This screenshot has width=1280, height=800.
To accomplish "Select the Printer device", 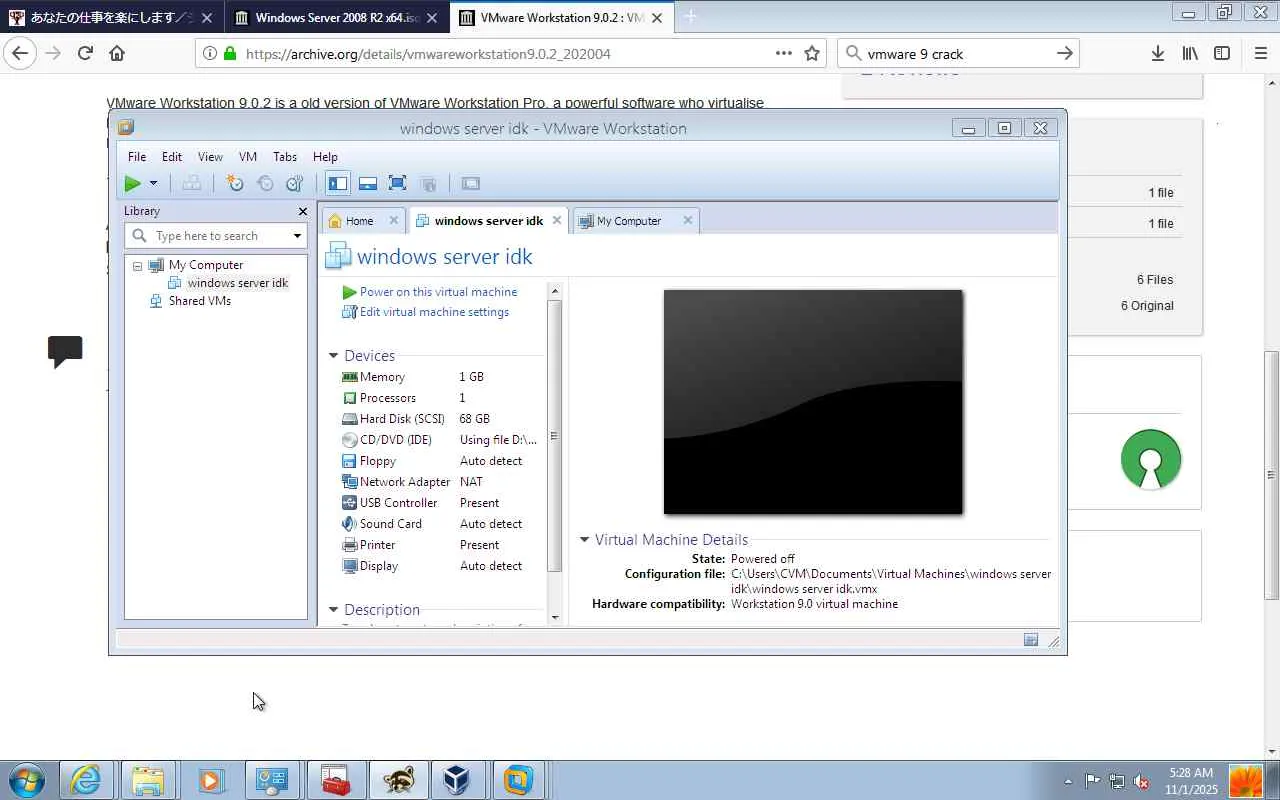I will pos(440,545).
